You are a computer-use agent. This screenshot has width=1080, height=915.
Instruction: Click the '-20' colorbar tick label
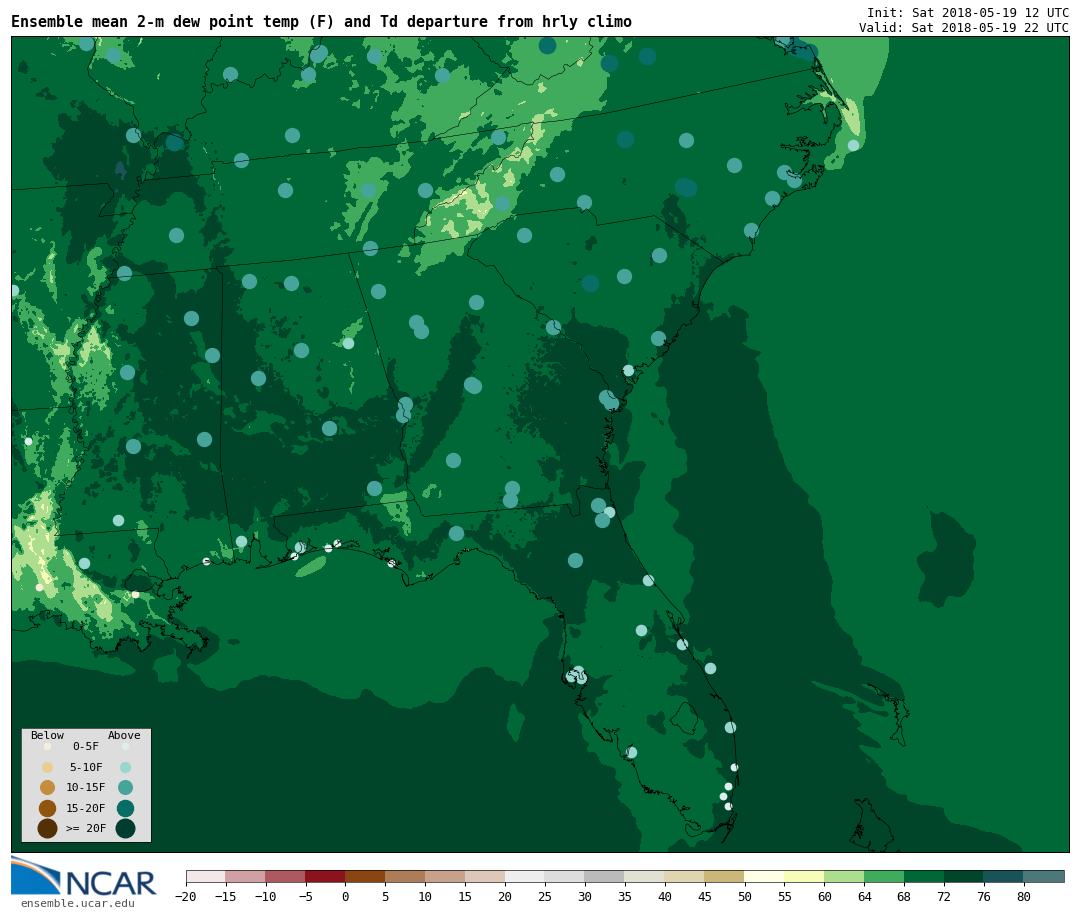pyautogui.click(x=186, y=896)
